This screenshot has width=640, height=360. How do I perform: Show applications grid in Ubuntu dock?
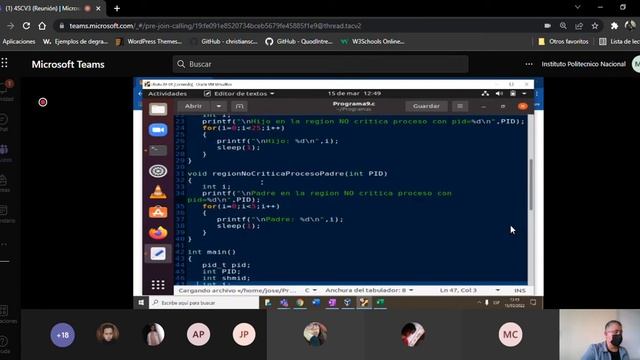158,284
